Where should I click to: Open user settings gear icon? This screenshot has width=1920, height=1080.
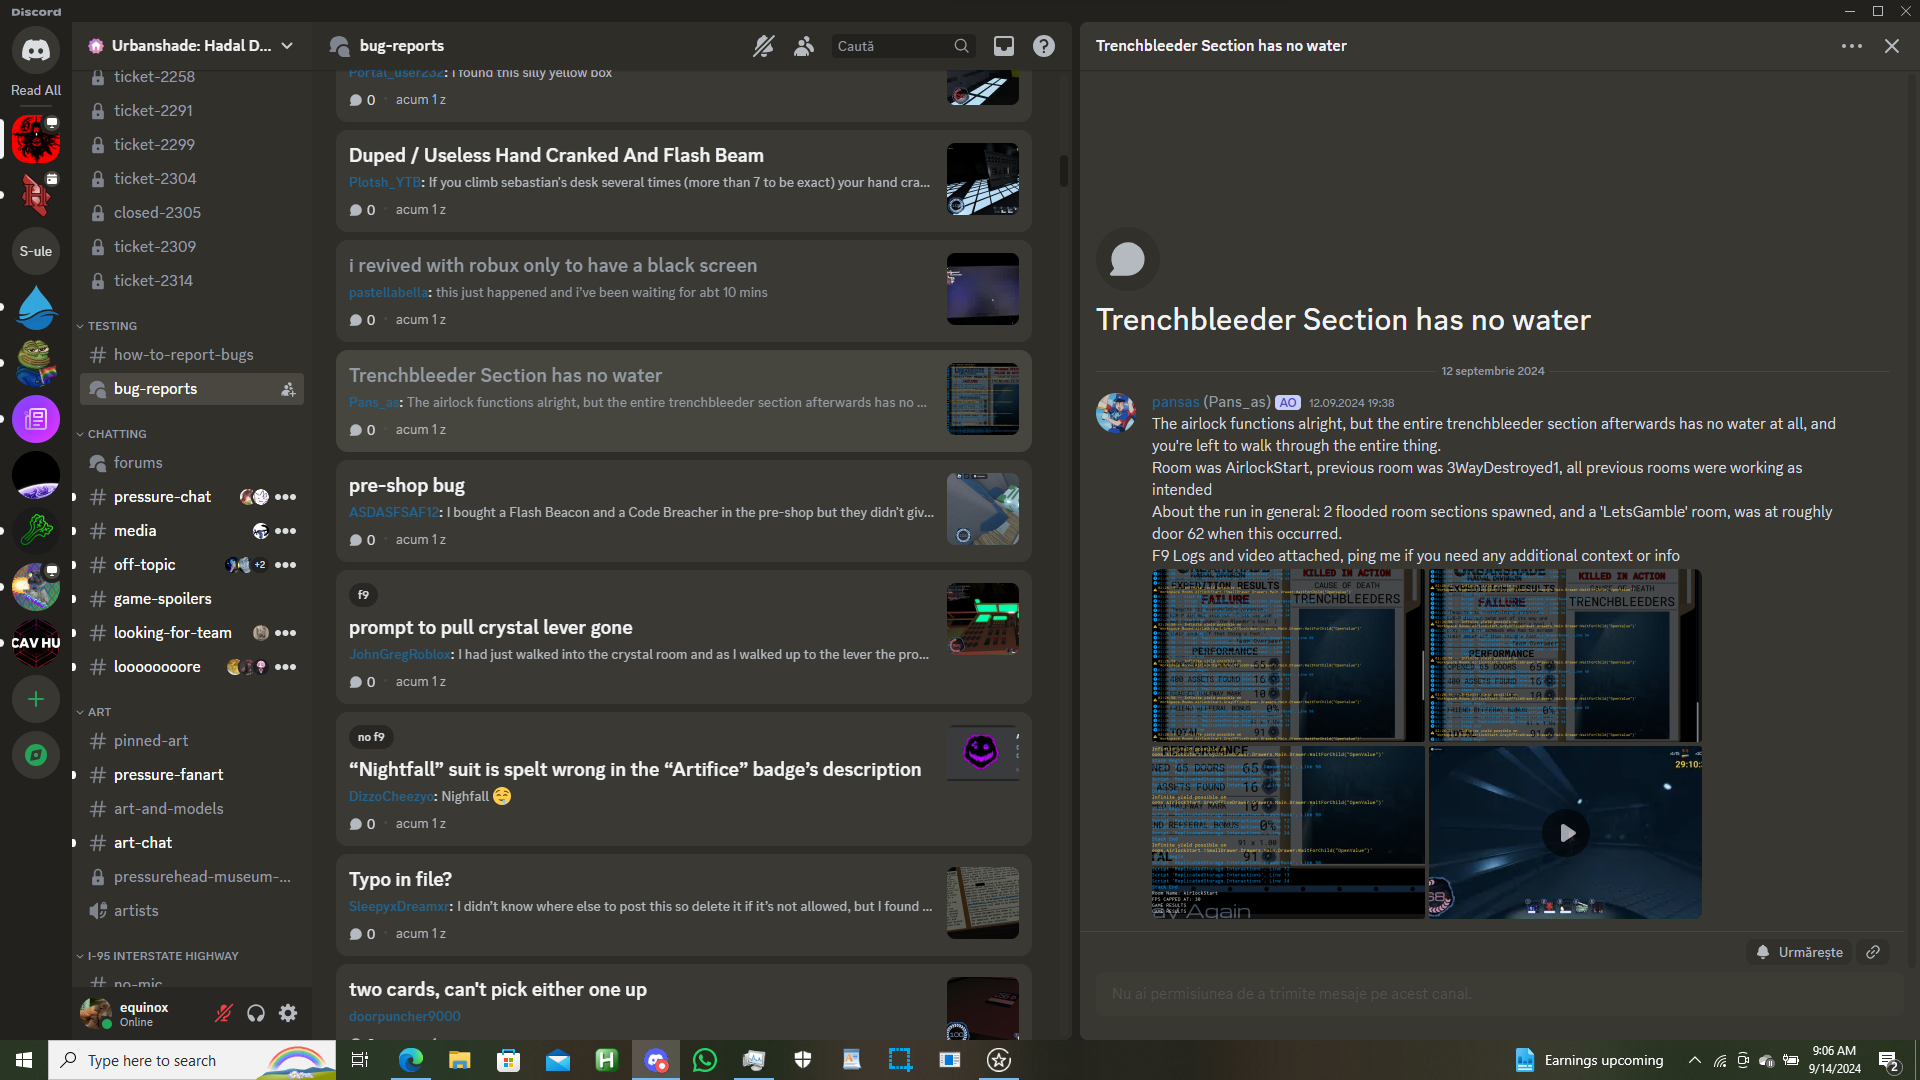tap(288, 1013)
